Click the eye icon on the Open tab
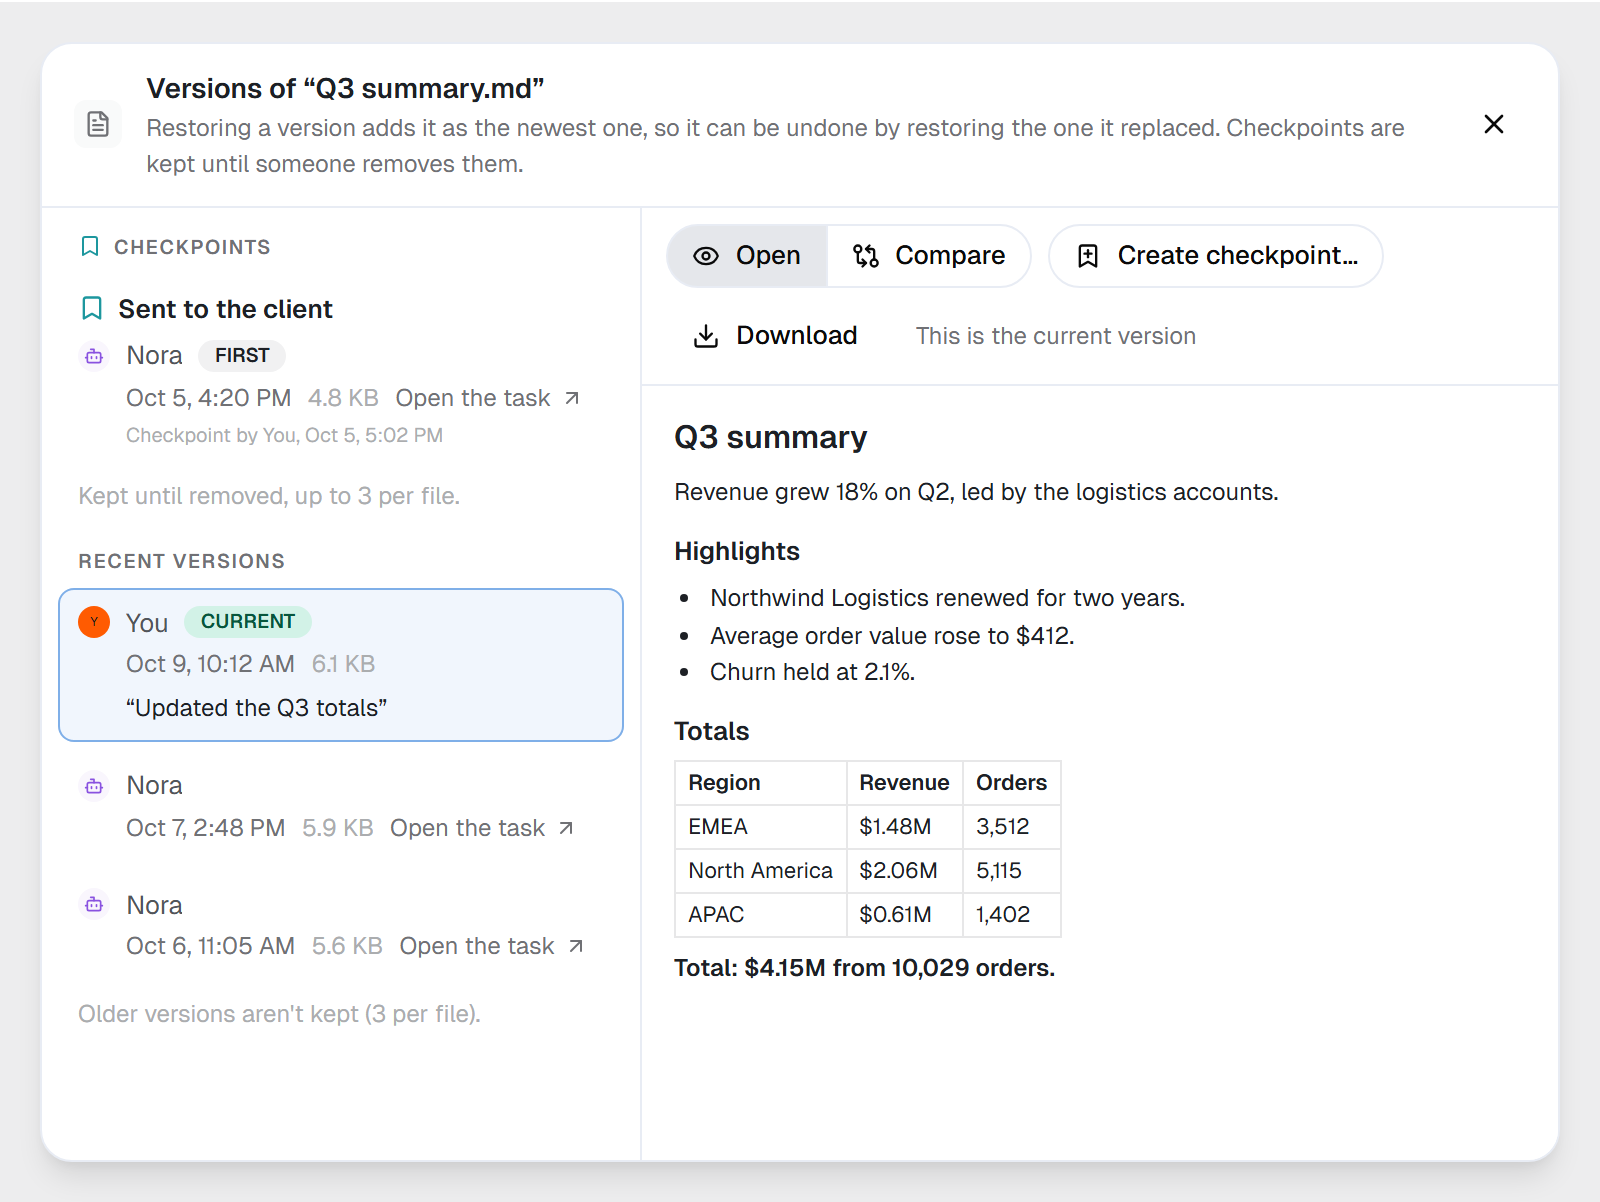Screen dimensions: 1600x1202 click(706, 256)
